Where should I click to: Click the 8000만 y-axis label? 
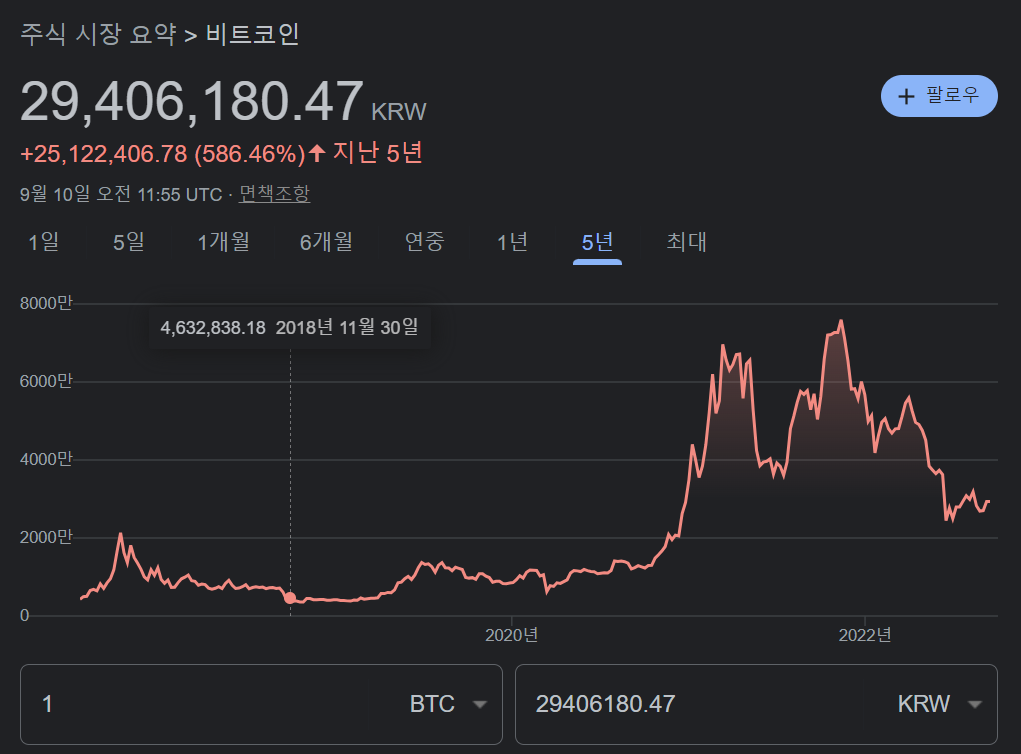pos(46,303)
